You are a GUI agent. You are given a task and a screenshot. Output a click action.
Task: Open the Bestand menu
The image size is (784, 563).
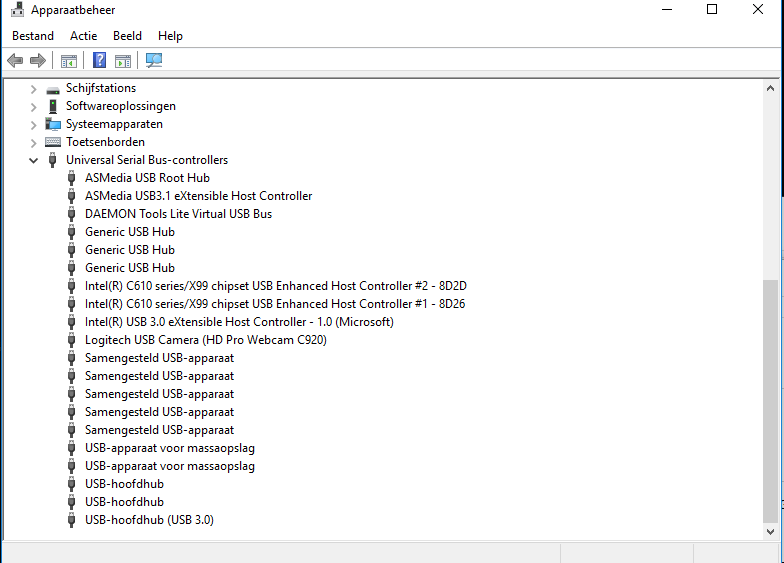coord(33,36)
